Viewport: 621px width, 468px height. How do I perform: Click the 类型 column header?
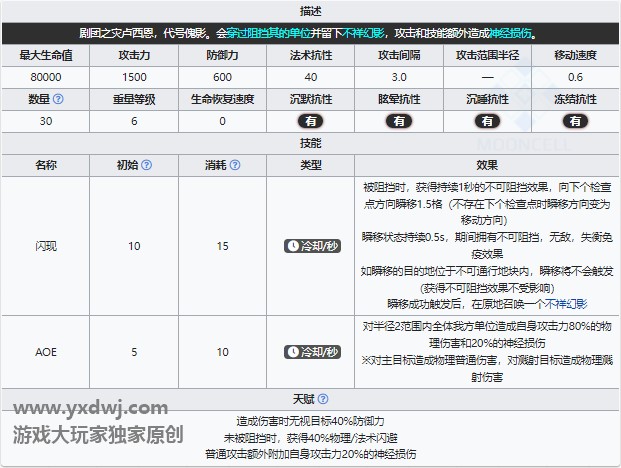pyautogui.click(x=311, y=165)
